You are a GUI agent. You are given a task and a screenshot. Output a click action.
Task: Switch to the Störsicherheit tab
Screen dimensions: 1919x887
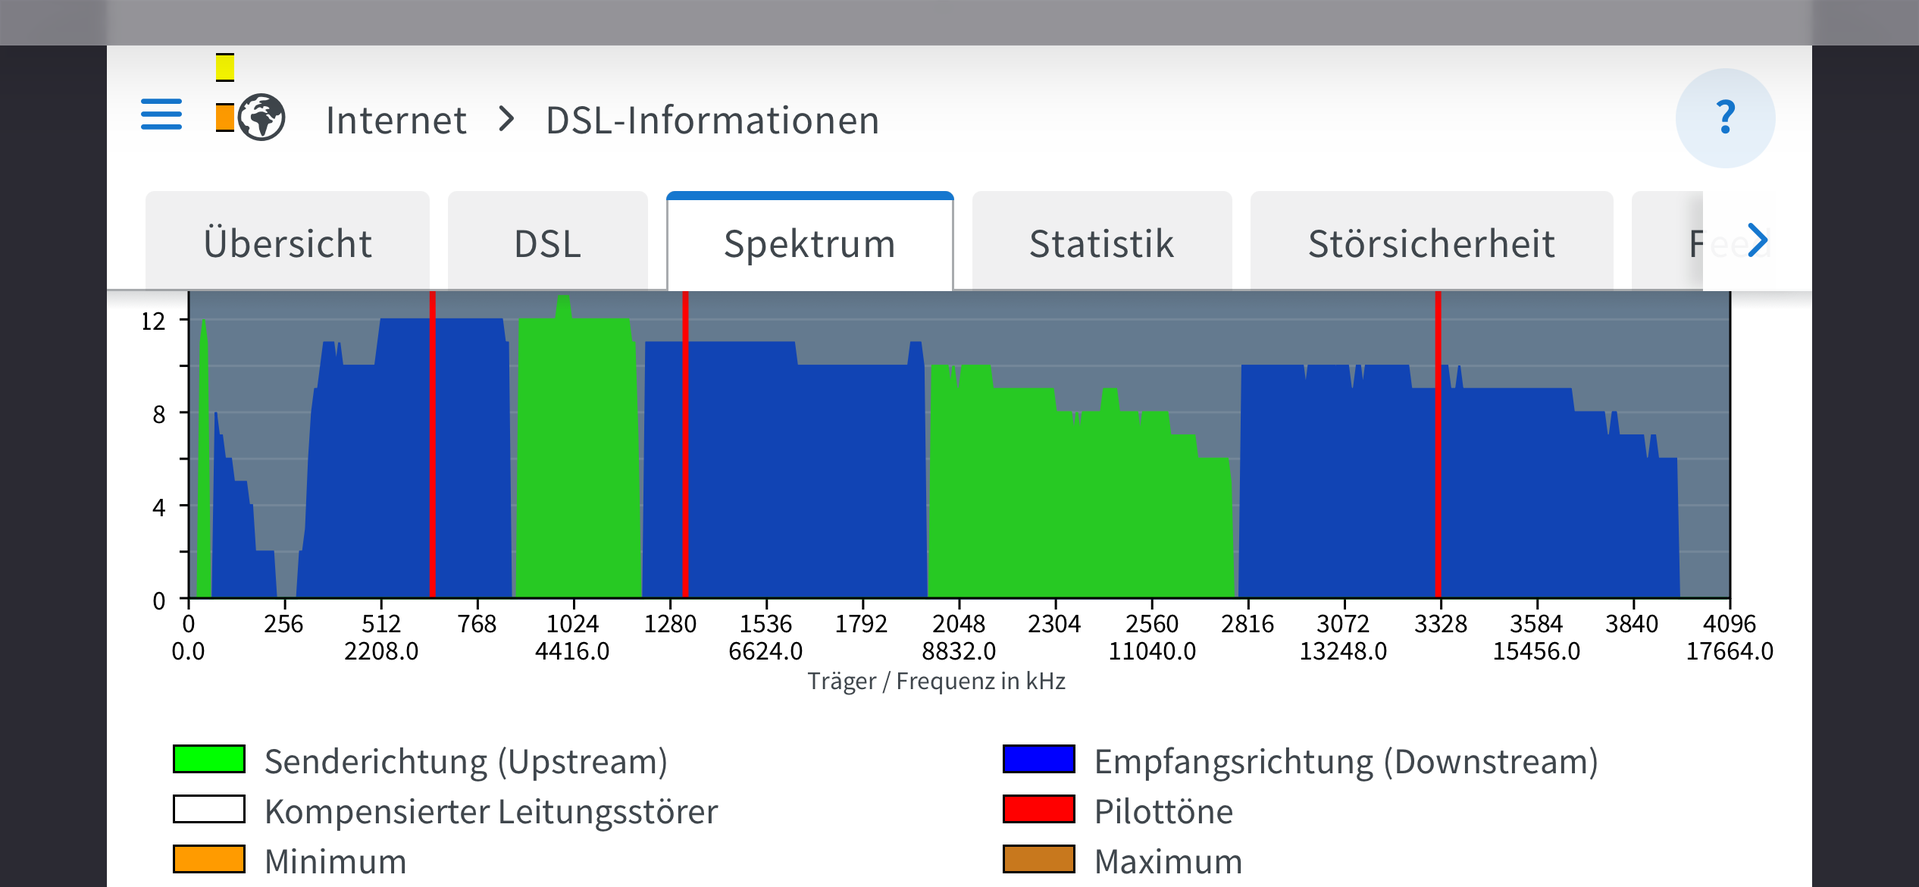pyautogui.click(x=1431, y=243)
